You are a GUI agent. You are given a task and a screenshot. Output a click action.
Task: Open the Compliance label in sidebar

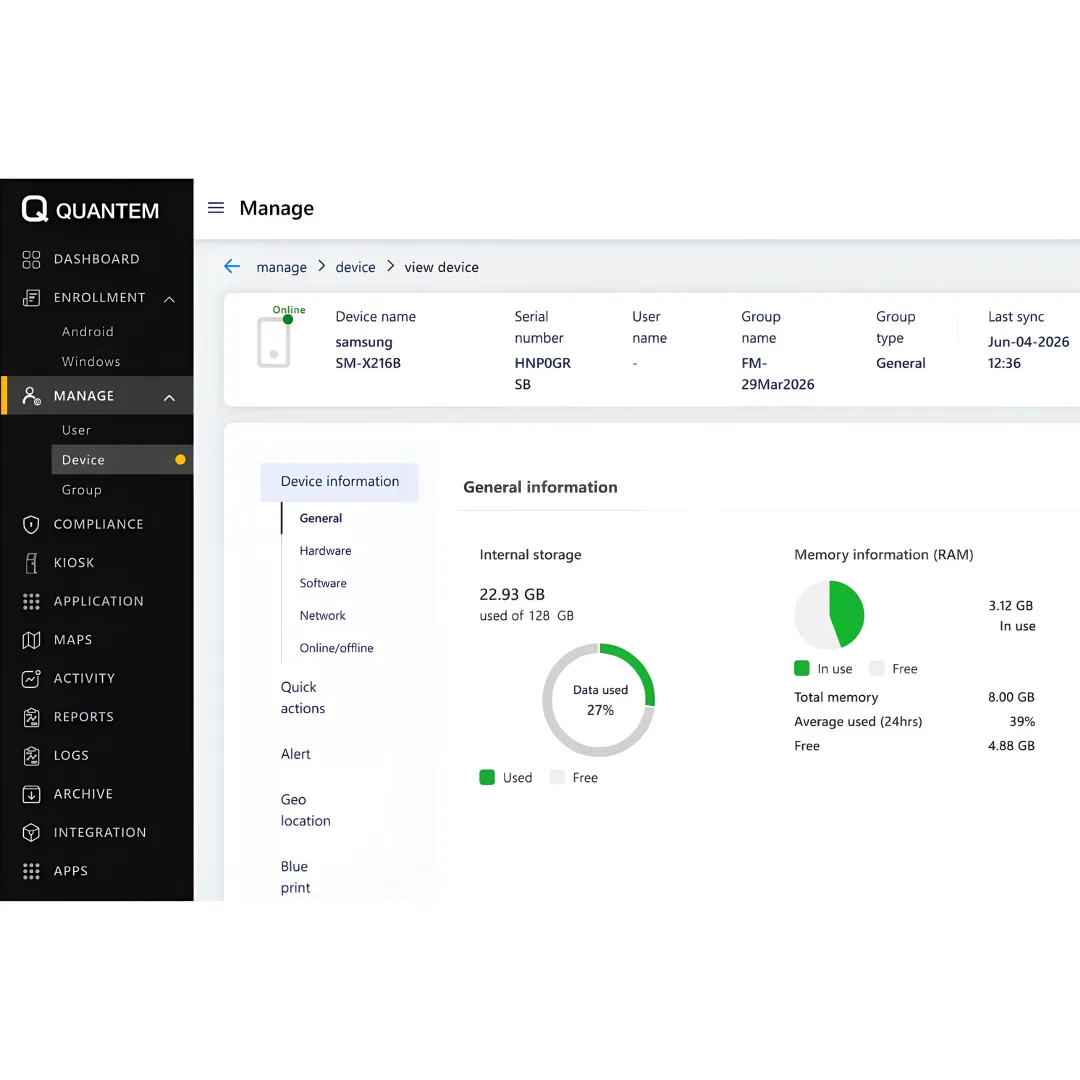pos(98,524)
